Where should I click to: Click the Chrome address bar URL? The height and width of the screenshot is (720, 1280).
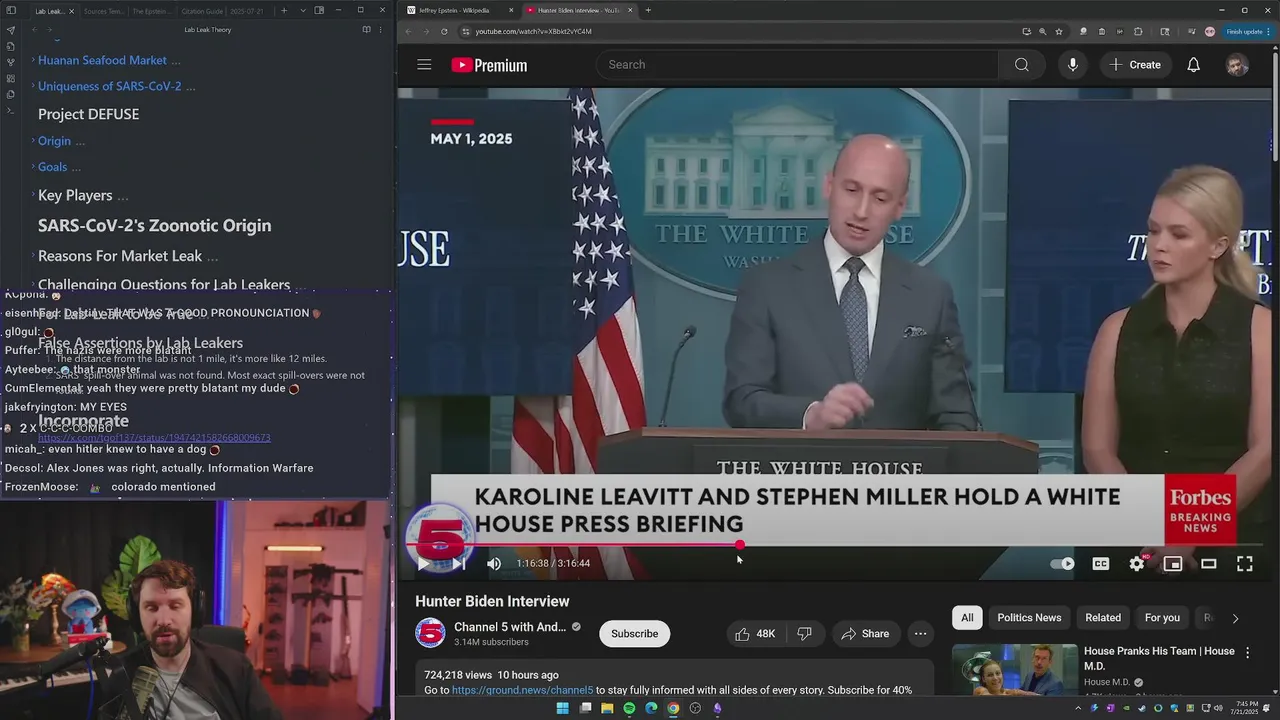point(533,31)
